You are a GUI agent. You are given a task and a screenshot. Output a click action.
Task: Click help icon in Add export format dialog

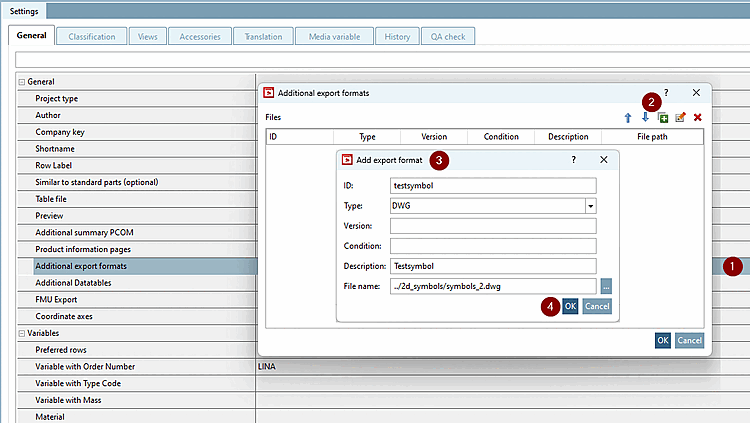tap(573, 159)
